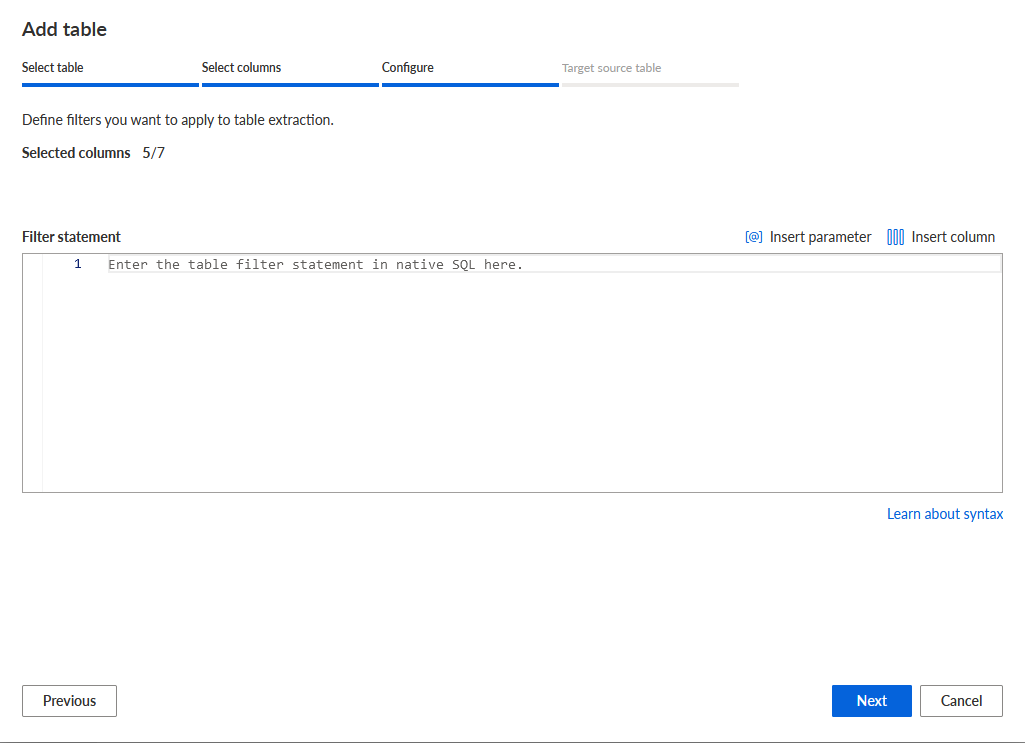Proceed with the Next button
The width and height of the screenshot is (1025, 743).
point(871,701)
